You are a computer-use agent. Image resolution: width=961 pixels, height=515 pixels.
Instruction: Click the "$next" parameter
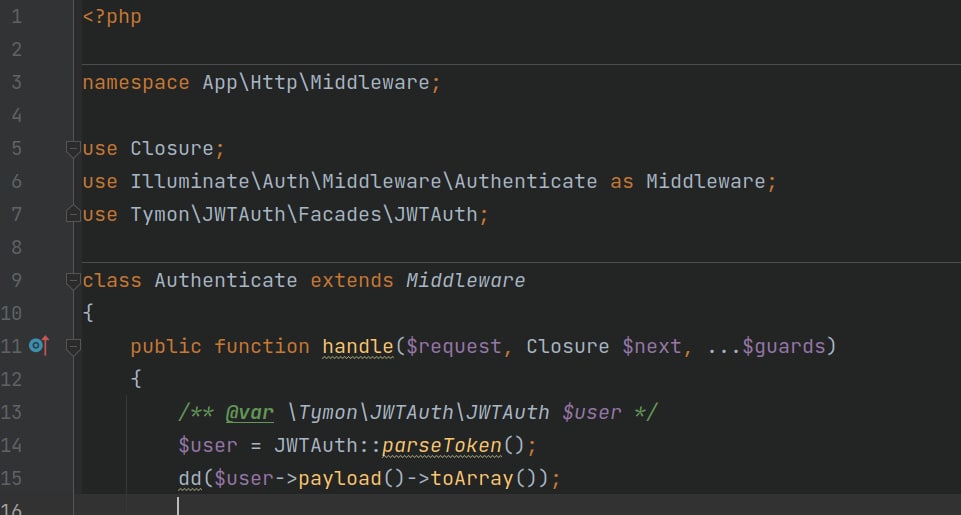(x=651, y=347)
